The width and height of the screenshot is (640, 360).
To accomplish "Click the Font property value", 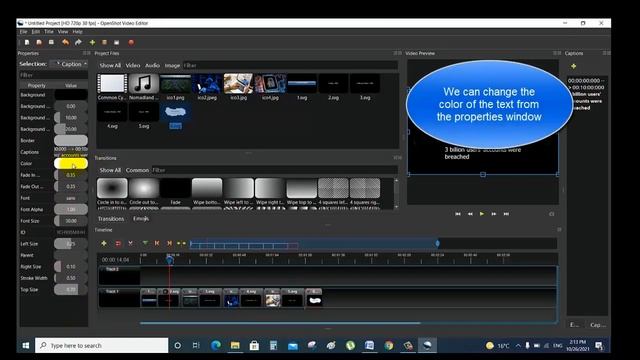I will pos(71,198).
